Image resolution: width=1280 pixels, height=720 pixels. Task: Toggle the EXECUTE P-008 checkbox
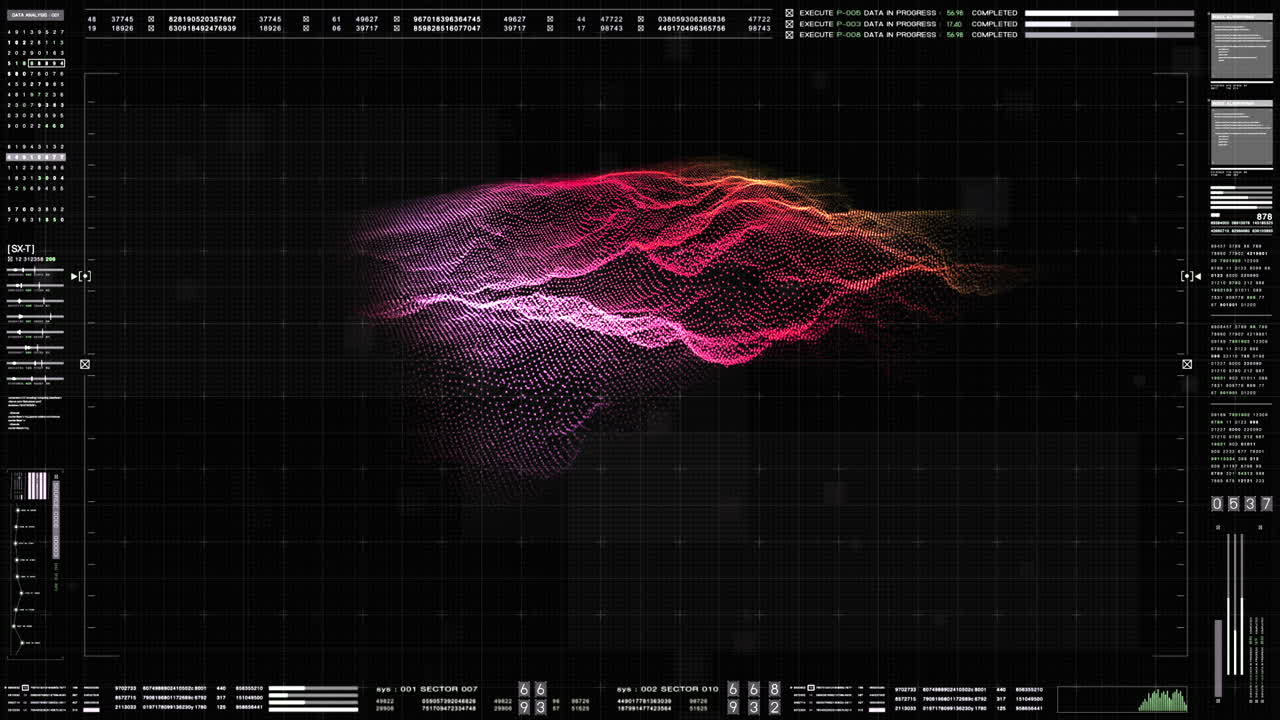click(x=789, y=34)
